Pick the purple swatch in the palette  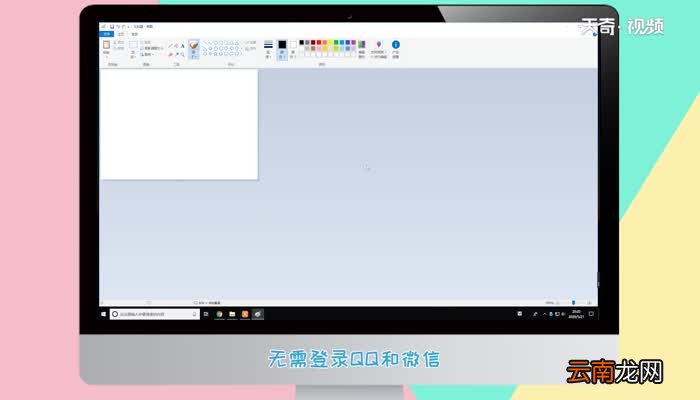[354, 42]
